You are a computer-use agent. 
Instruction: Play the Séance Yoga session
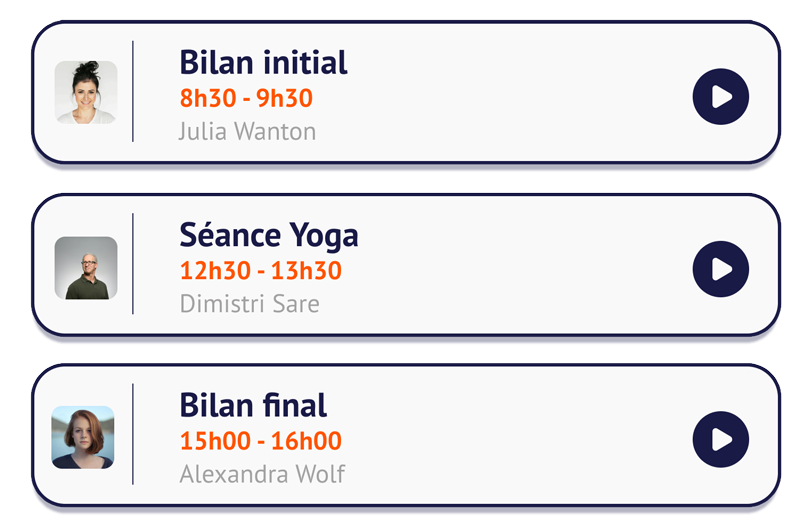click(x=720, y=269)
